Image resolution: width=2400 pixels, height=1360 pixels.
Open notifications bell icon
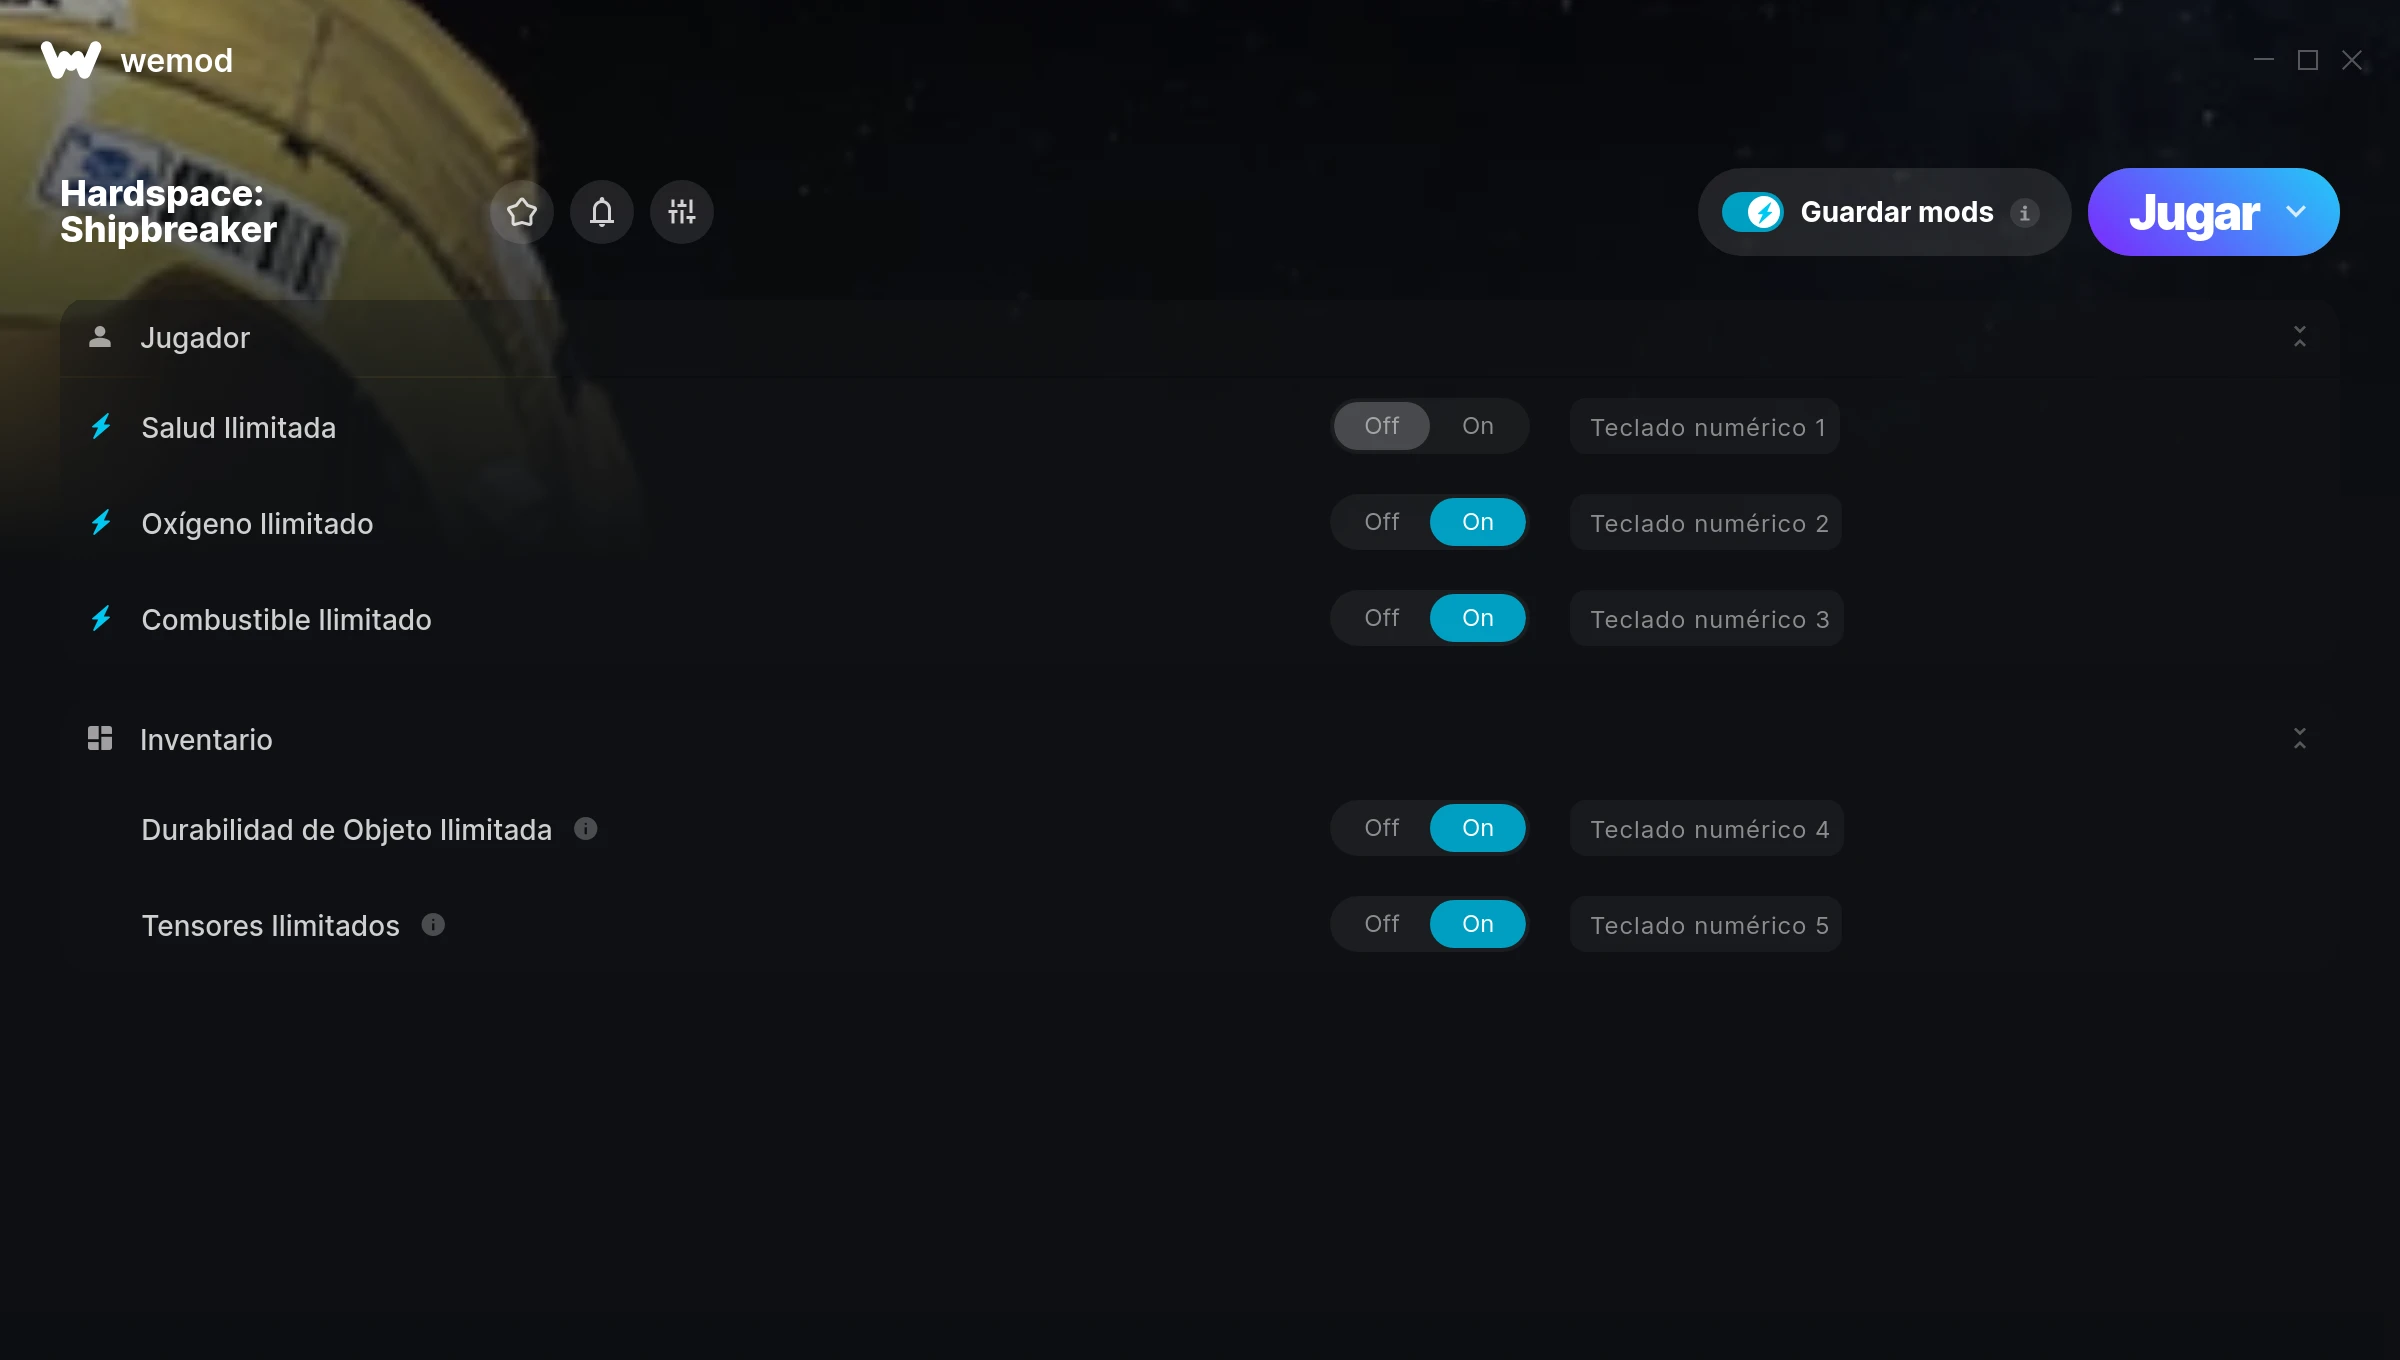pyautogui.click(x=602, y=212)
